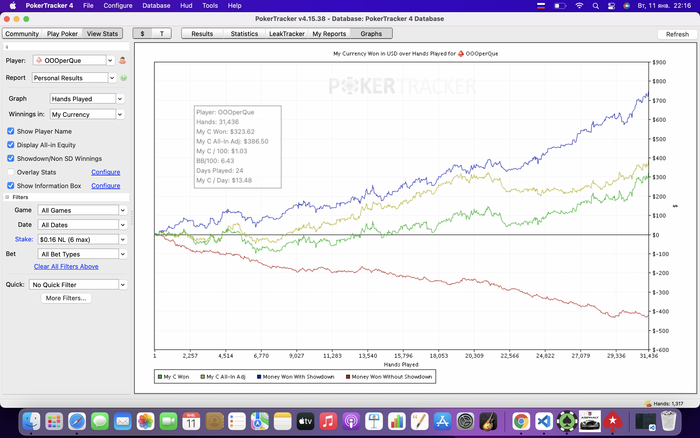The width and height of the screenshot is (700, 438).
Task: Open Messages from the dock
Action: 100,421
